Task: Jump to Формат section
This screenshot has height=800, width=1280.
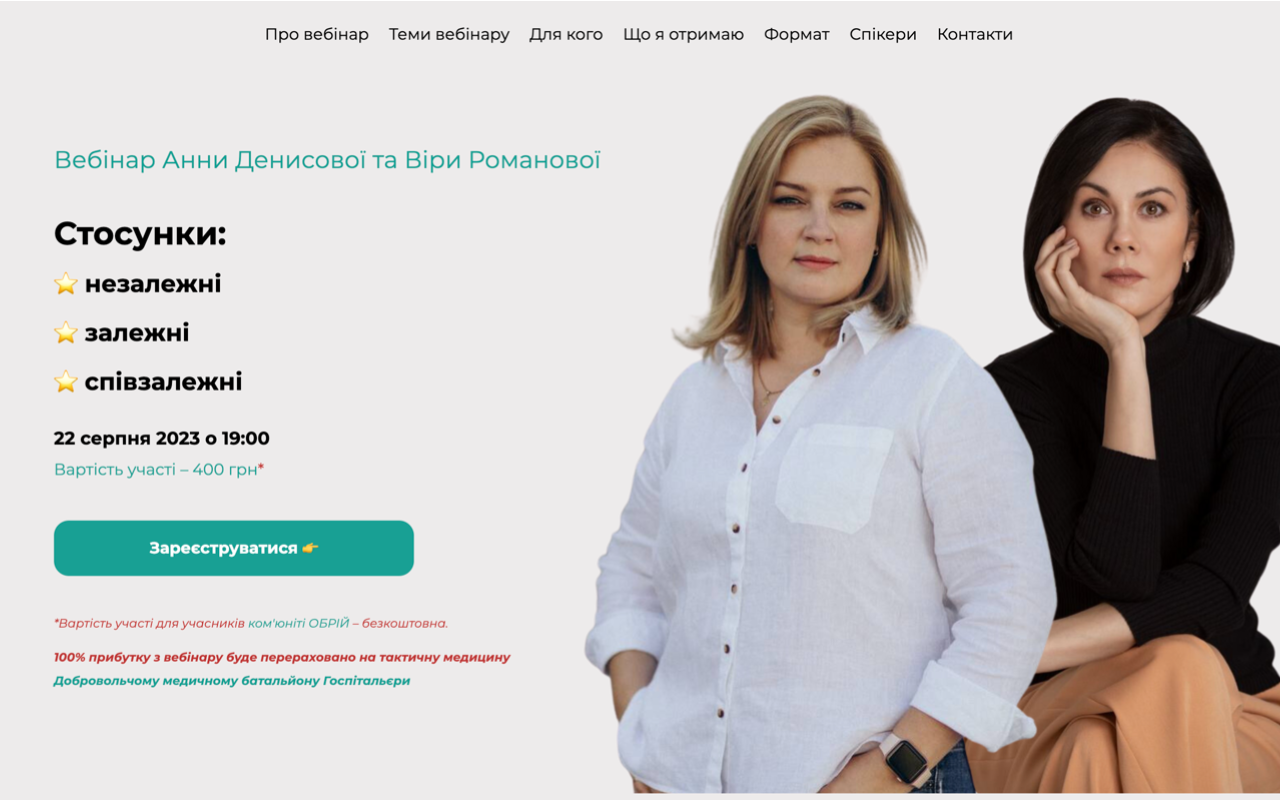Action: 797,34
